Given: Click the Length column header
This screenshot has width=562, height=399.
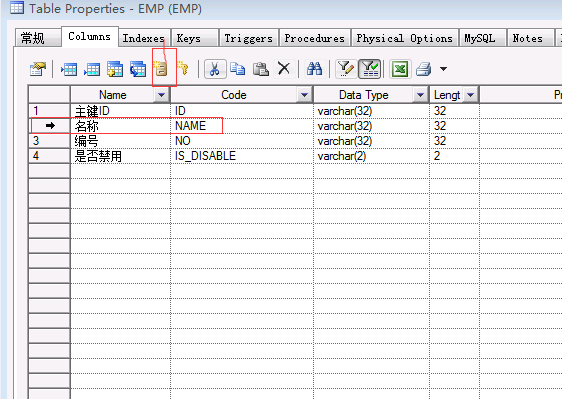Looking at the screenshot, I should [447, 95].
